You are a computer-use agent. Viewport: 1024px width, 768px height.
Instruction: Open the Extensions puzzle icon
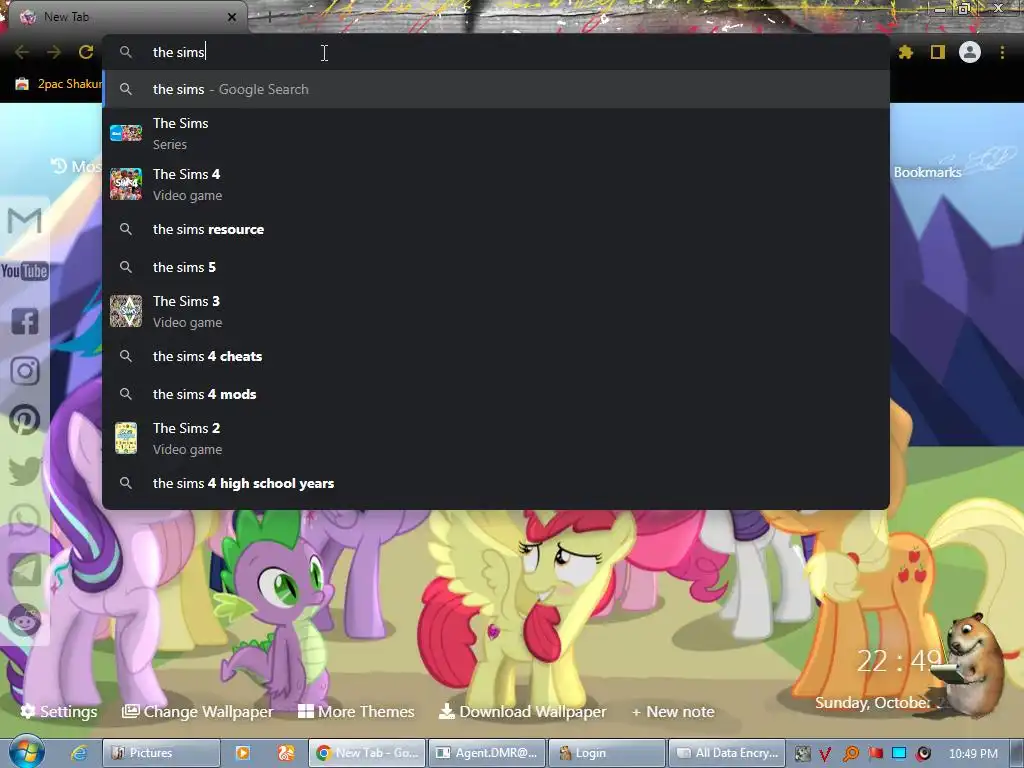pos(906,52)
